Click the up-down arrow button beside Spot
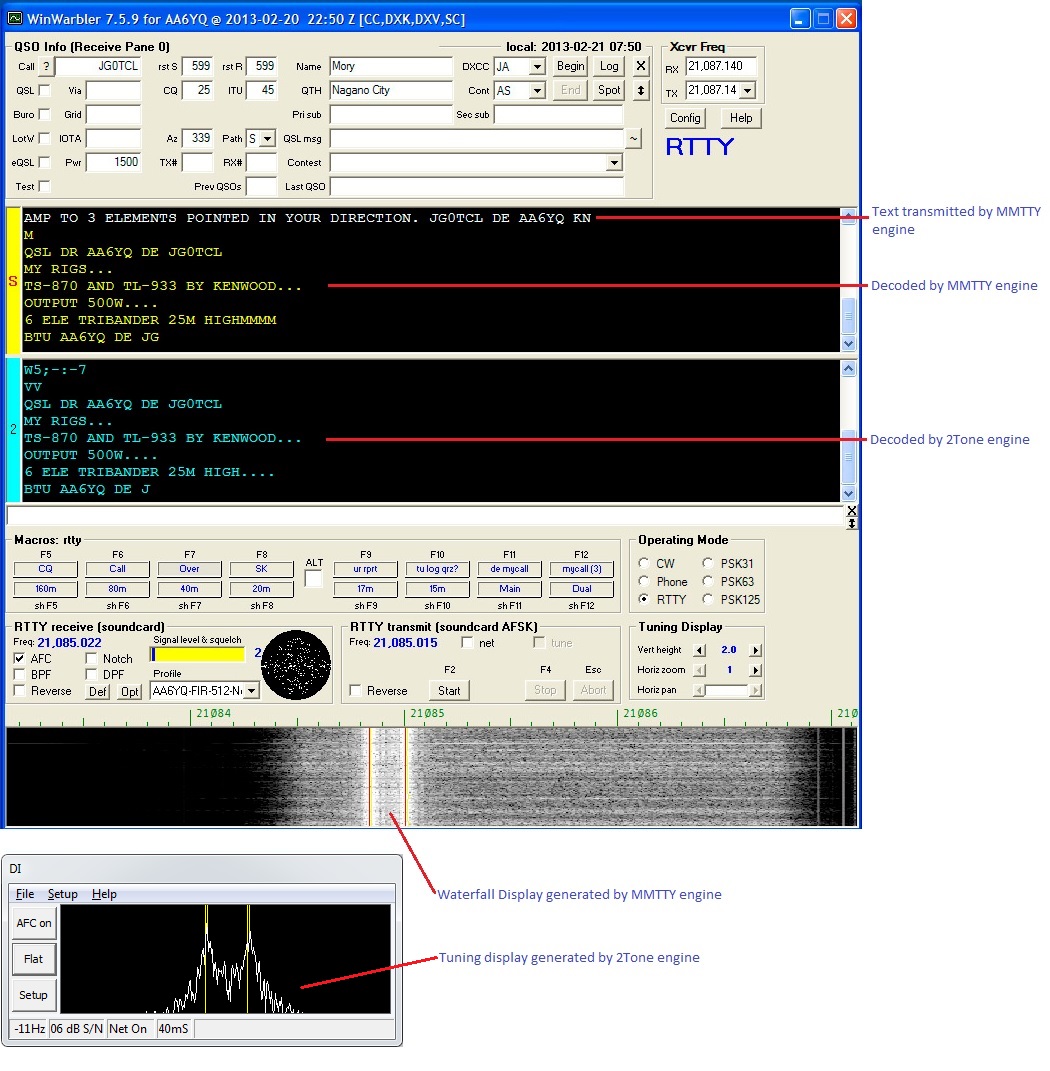Image resolution: width=1050 pixels, height=1071 pixels. pos(640,90)
